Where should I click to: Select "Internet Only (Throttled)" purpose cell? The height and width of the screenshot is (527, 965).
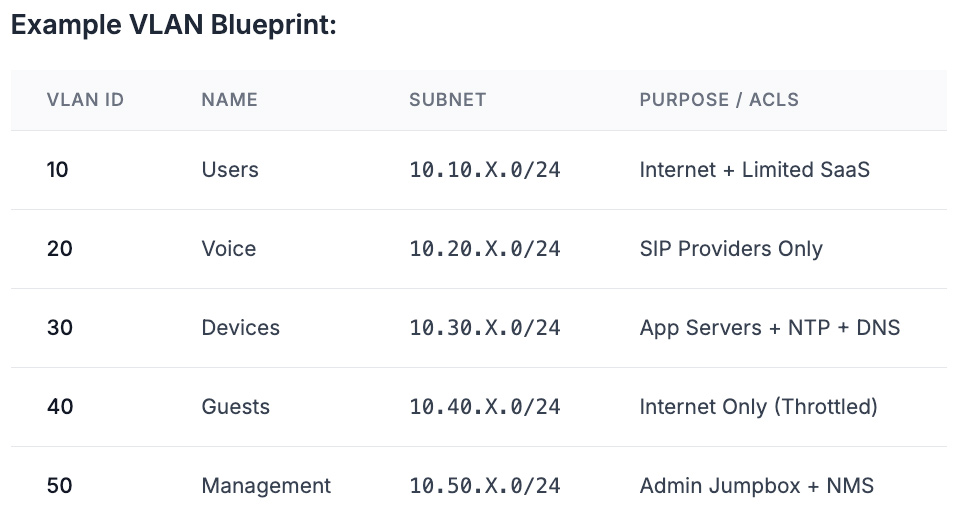[758, 407]
